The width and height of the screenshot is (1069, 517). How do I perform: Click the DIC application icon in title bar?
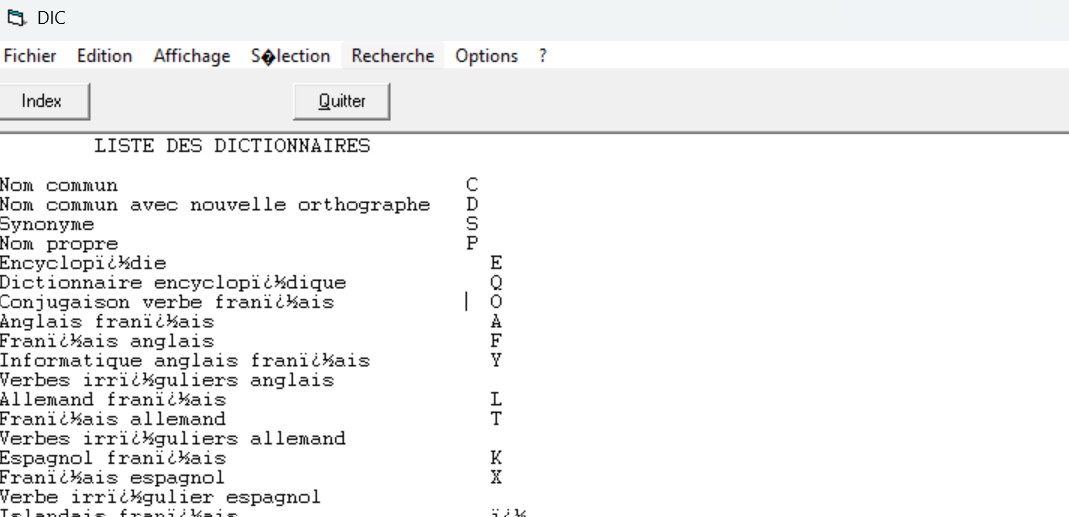coord(15,18)
